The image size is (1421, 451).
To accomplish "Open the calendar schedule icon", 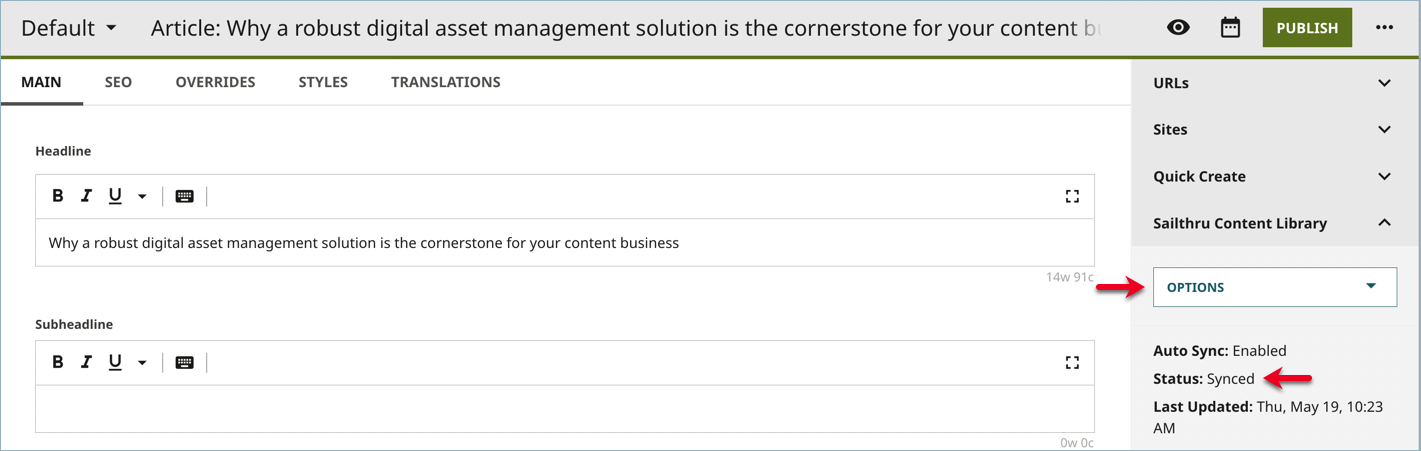I will (1230, 28).
